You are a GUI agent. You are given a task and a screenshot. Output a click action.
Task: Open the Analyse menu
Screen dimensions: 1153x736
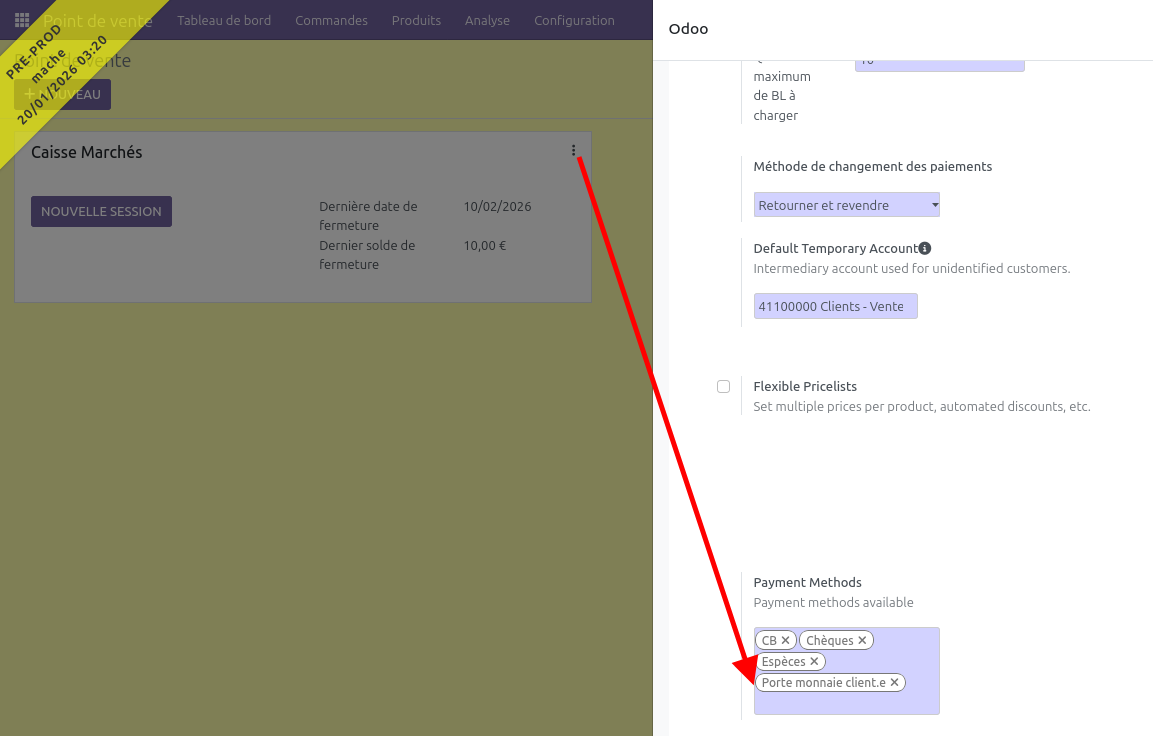pyautogui.click(x=487, y=20)
